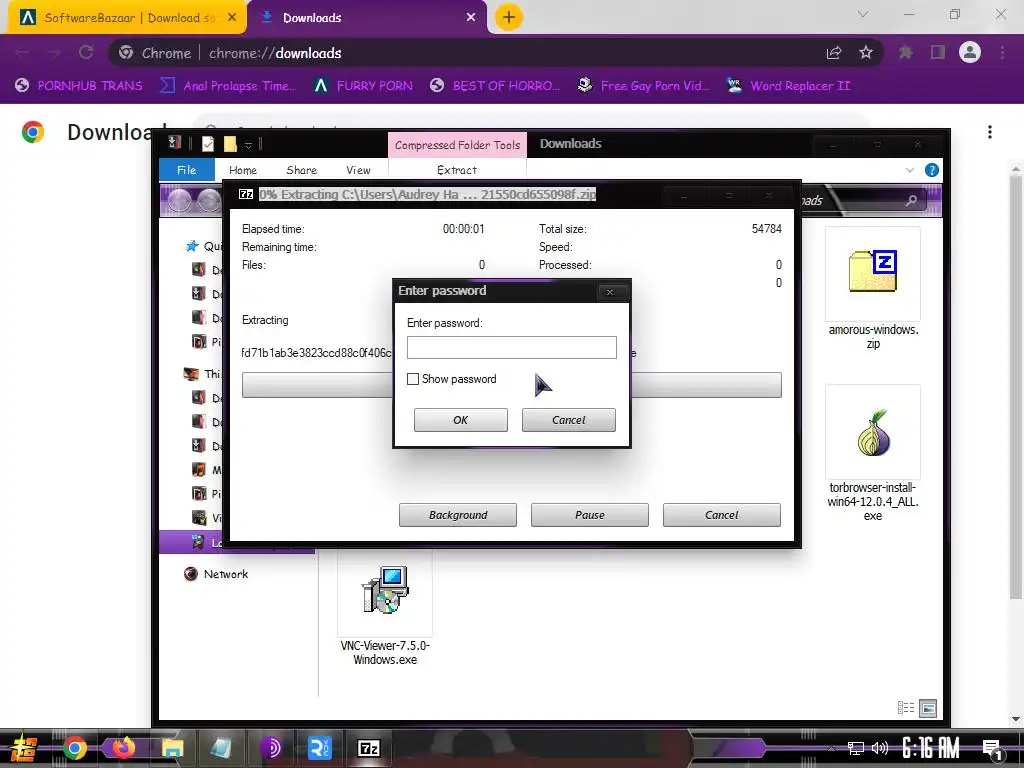This screenshot has width=1024, height=768.
Task: Bookmark this page with the star icon
Action: [x=866, y=53]
